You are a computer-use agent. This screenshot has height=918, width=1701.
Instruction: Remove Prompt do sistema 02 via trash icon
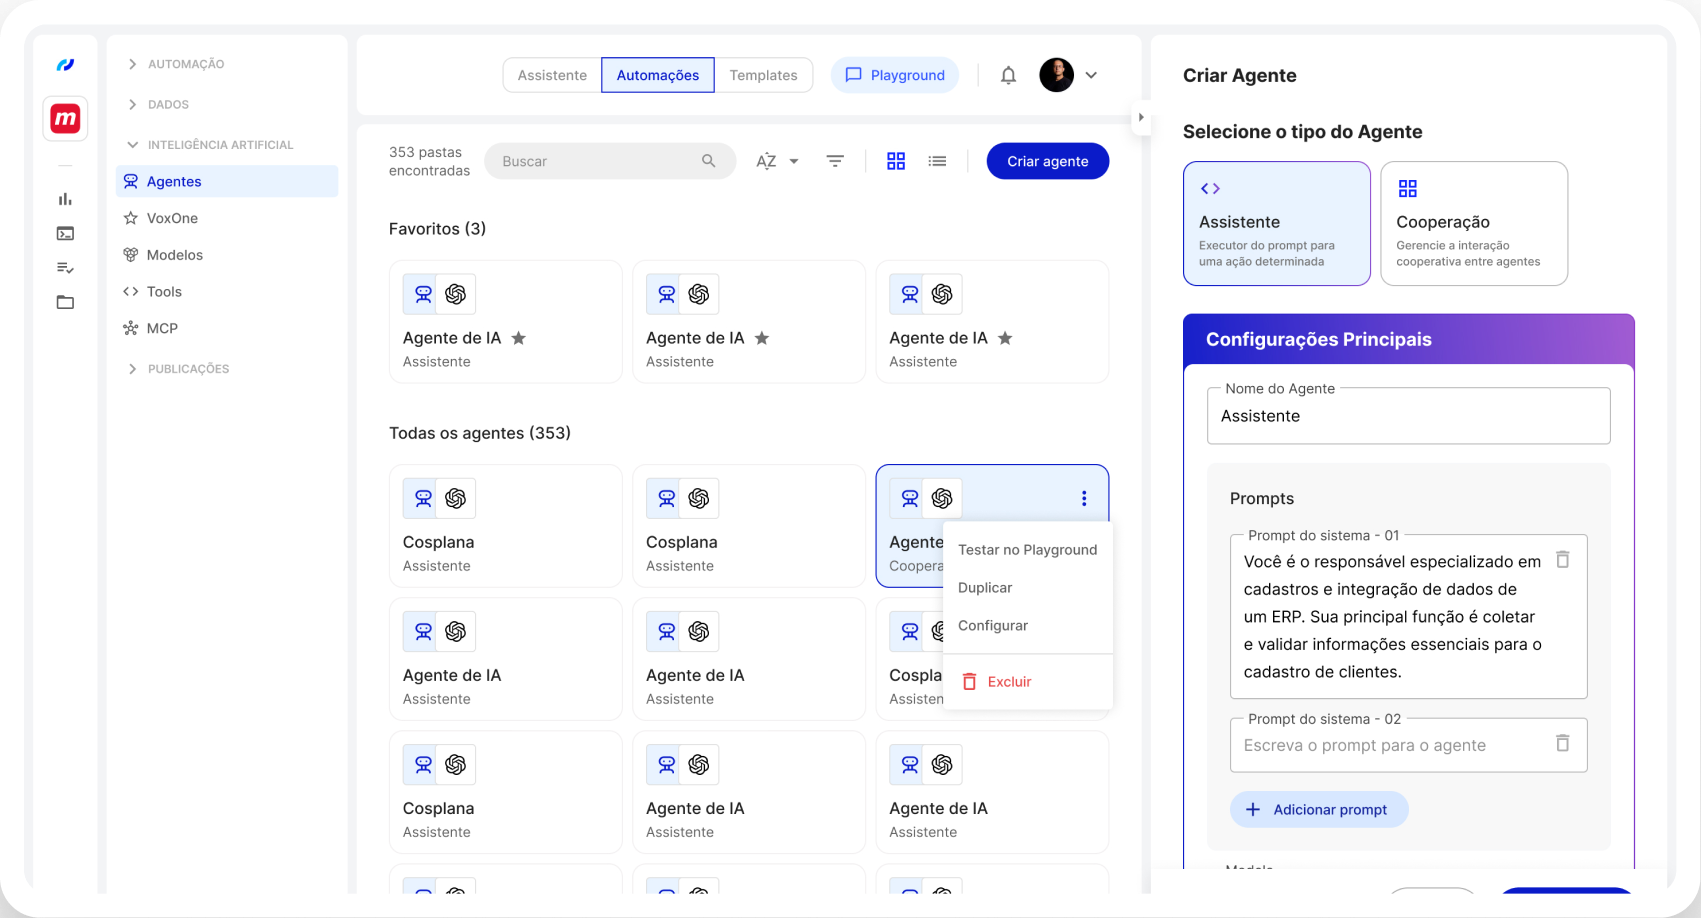pyautogui.click(x=1562, y=743)
